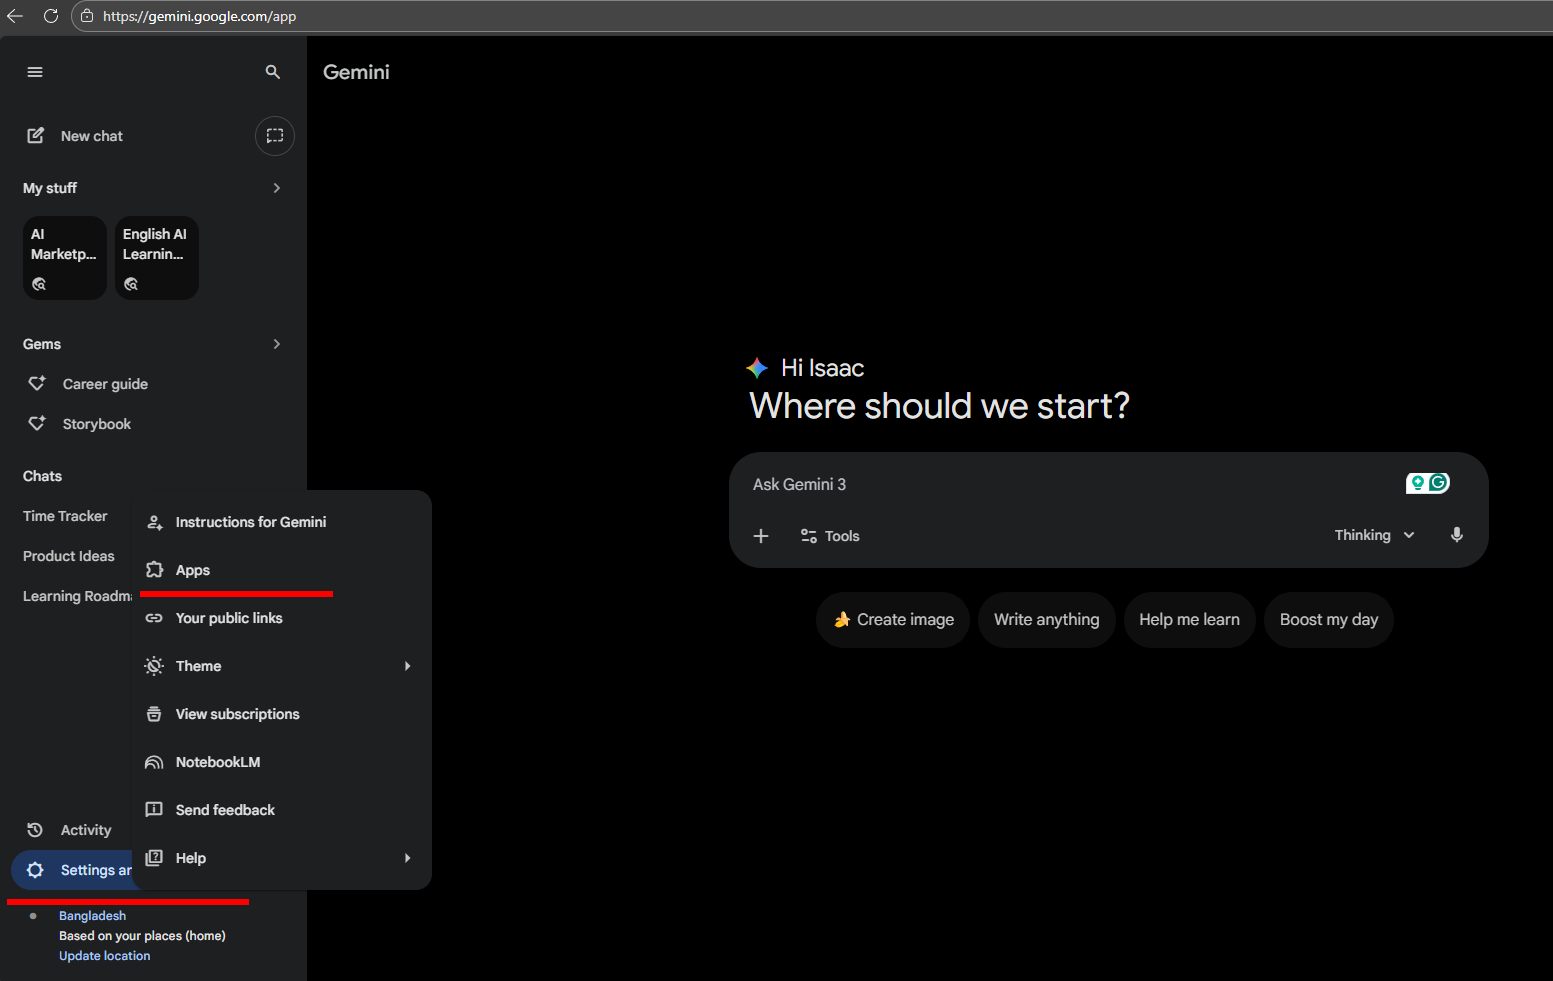Select Send feedback menu item
Screen dimensions: 1553x981
[282, 810]
